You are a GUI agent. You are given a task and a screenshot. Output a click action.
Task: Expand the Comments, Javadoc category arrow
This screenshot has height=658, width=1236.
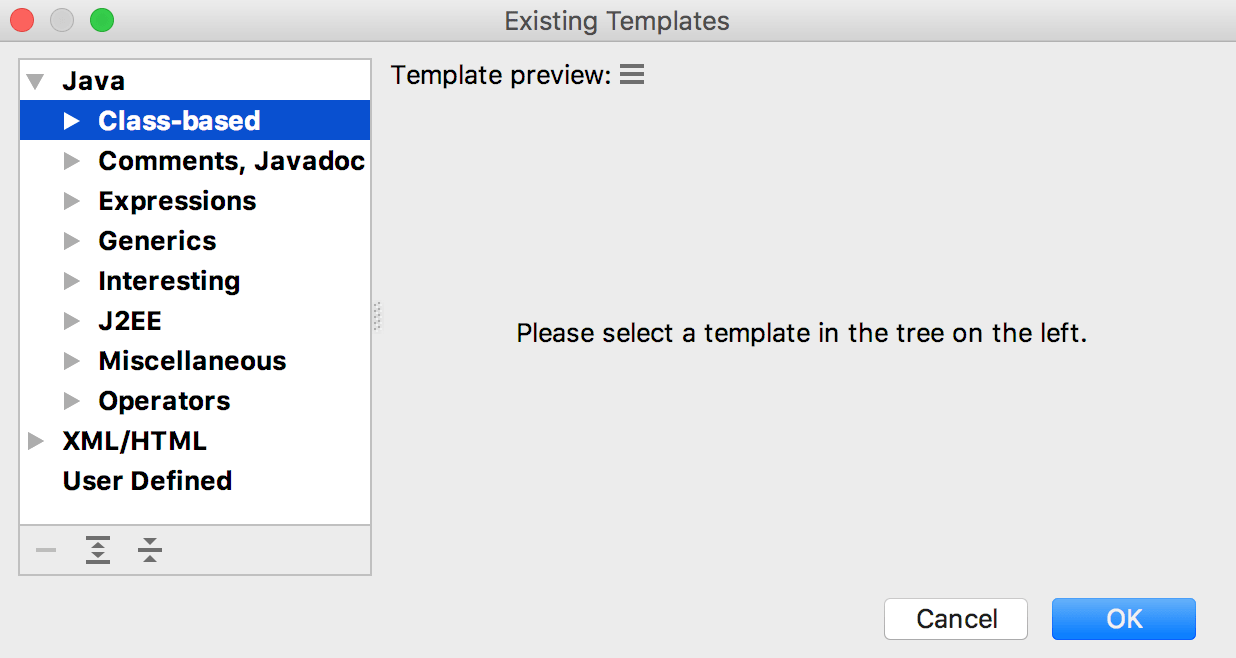(72, 161)
